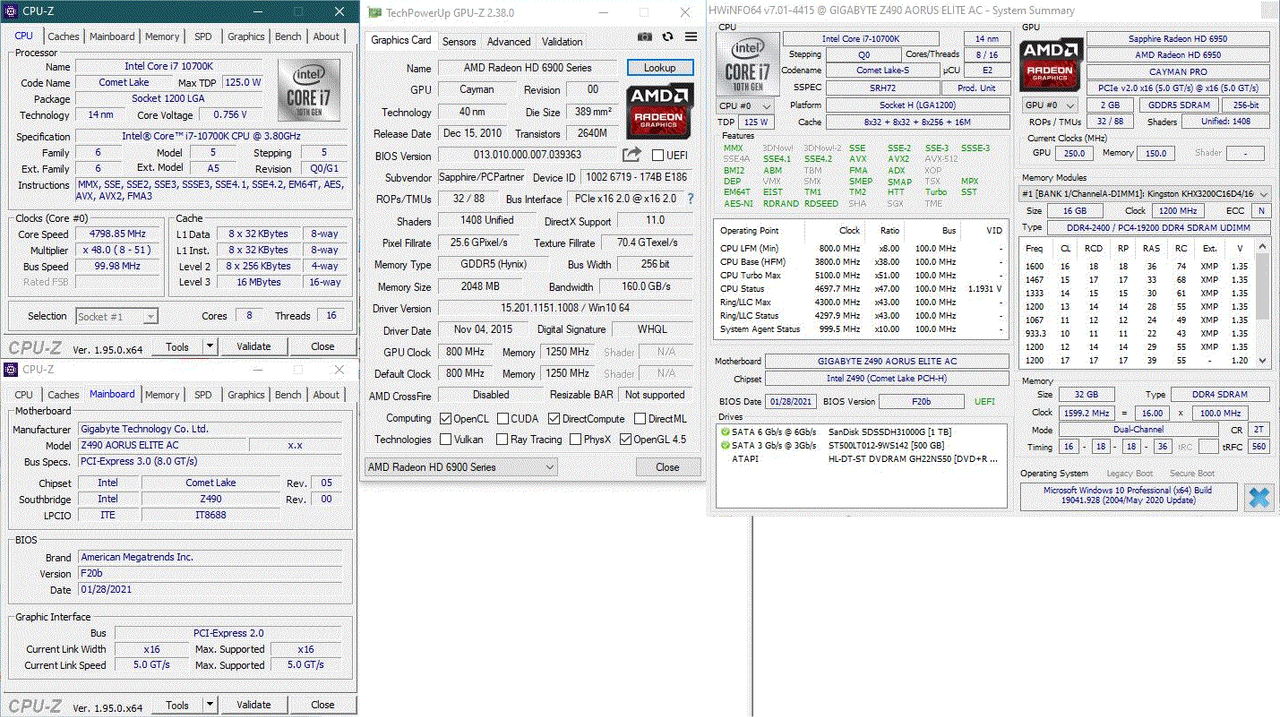Toggle the Vulkan checkbox
1280x717 pixels.
(446, 439)
